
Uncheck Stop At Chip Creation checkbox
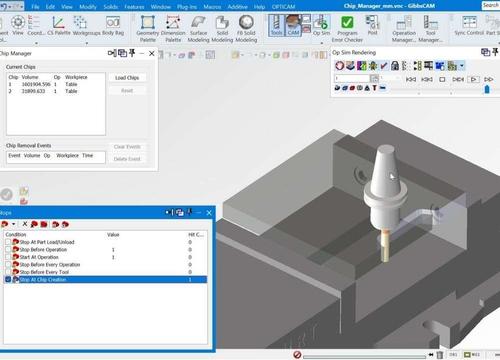(8, 279)
